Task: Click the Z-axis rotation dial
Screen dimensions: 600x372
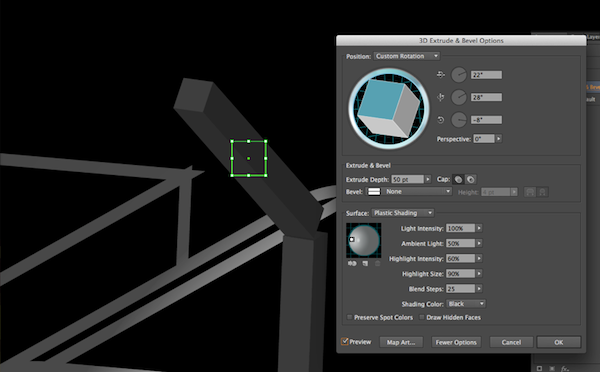Action: pyautogui.click(x=458, y=120)
